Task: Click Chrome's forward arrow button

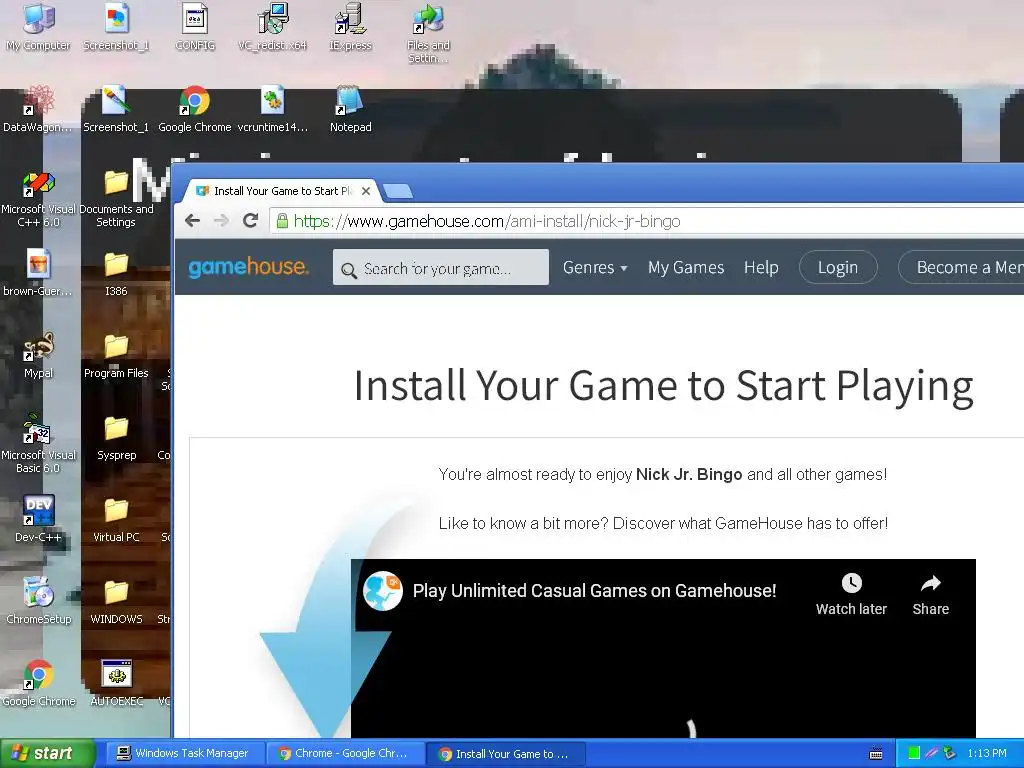Action: pyautogui.click(x=221, y=221)
